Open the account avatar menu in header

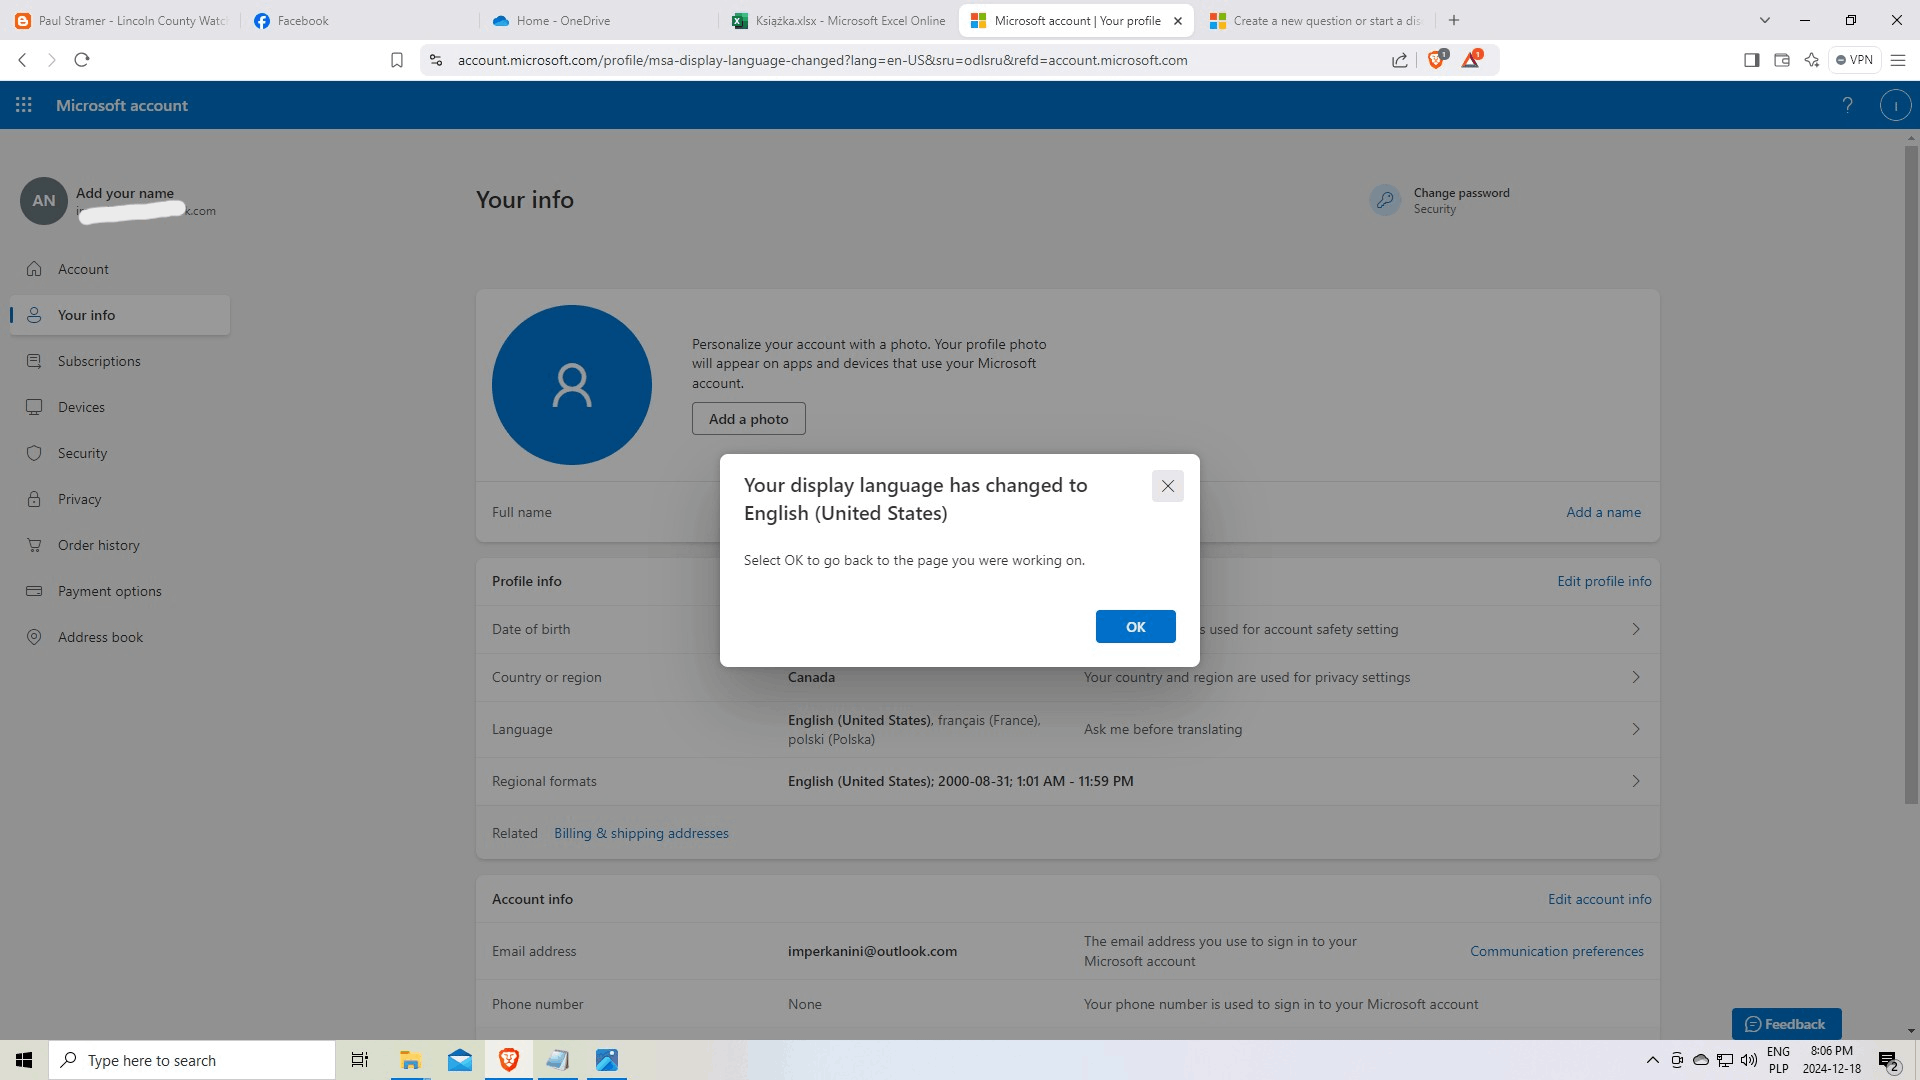click(x=1895, y=105)
